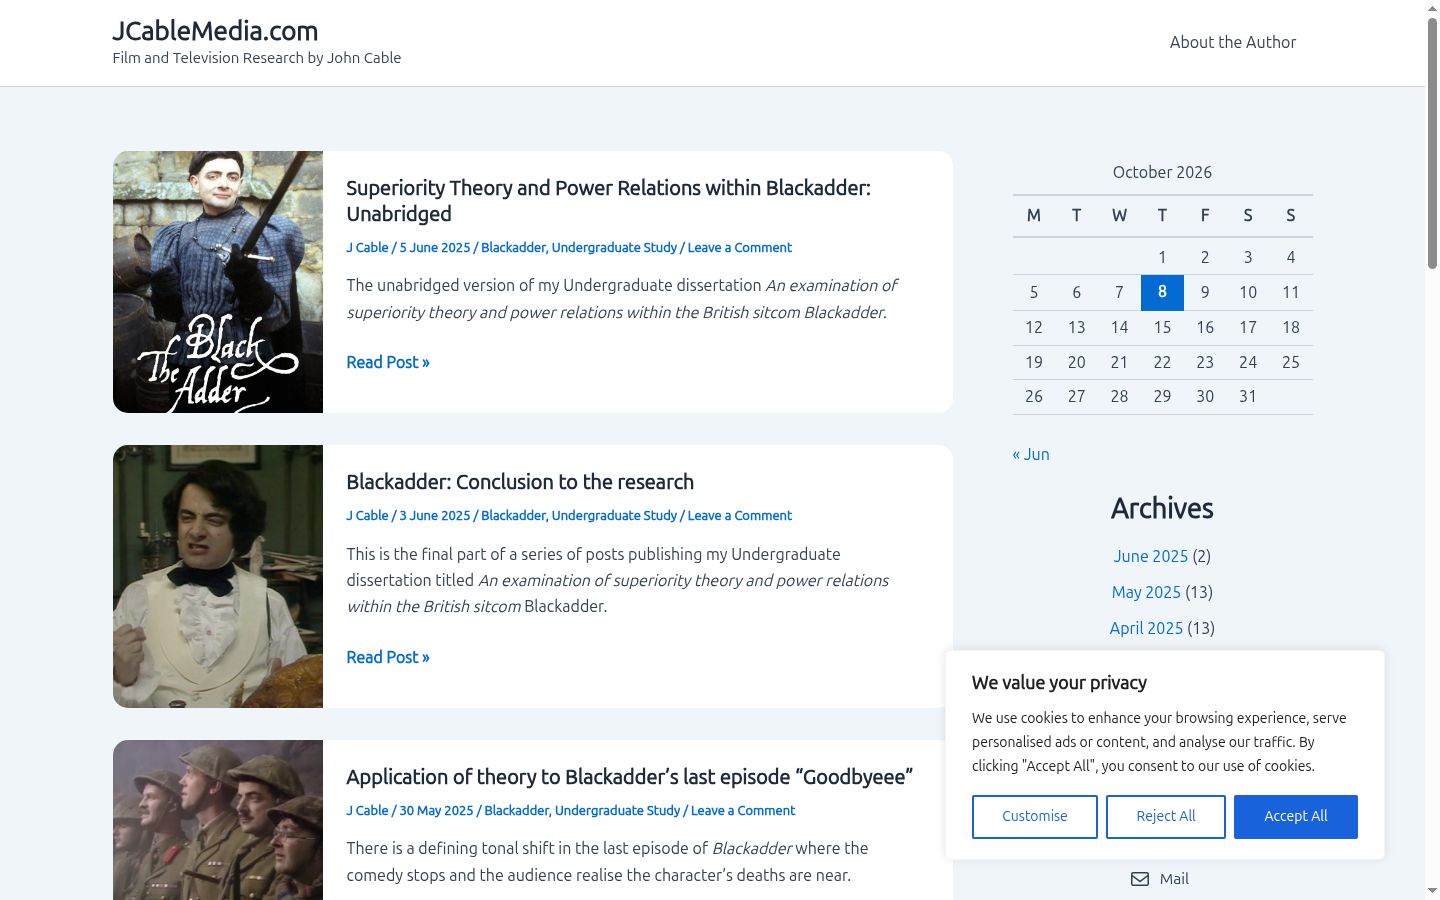
Task: Click the page's vertical scrollbar thumb
Action: tap(1432, 143)
